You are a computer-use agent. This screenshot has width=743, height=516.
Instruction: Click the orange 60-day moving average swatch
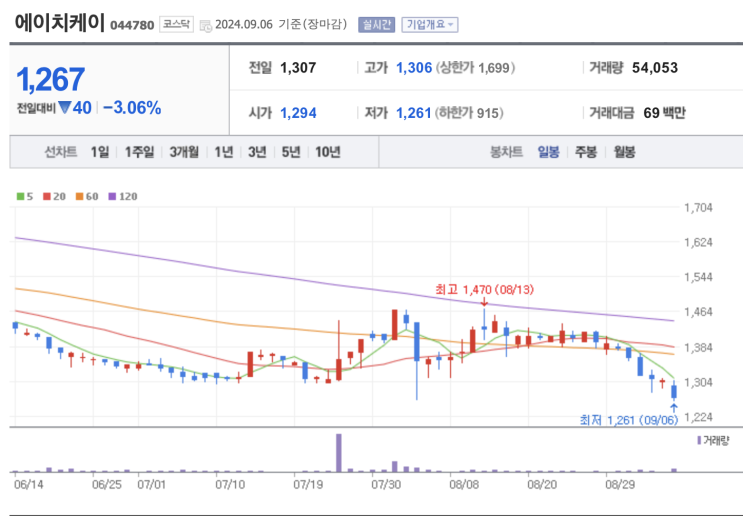79,196
